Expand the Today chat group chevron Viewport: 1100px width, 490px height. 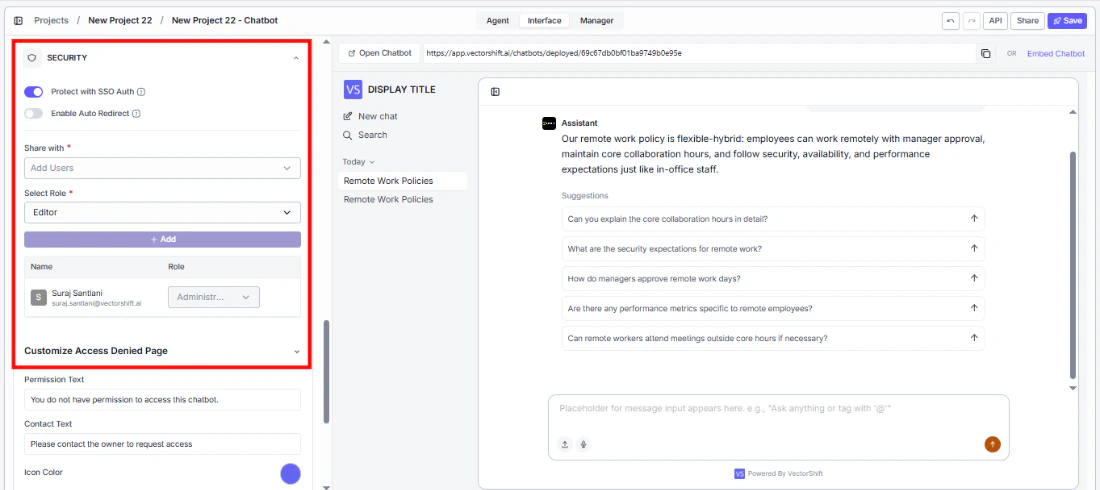372,162
